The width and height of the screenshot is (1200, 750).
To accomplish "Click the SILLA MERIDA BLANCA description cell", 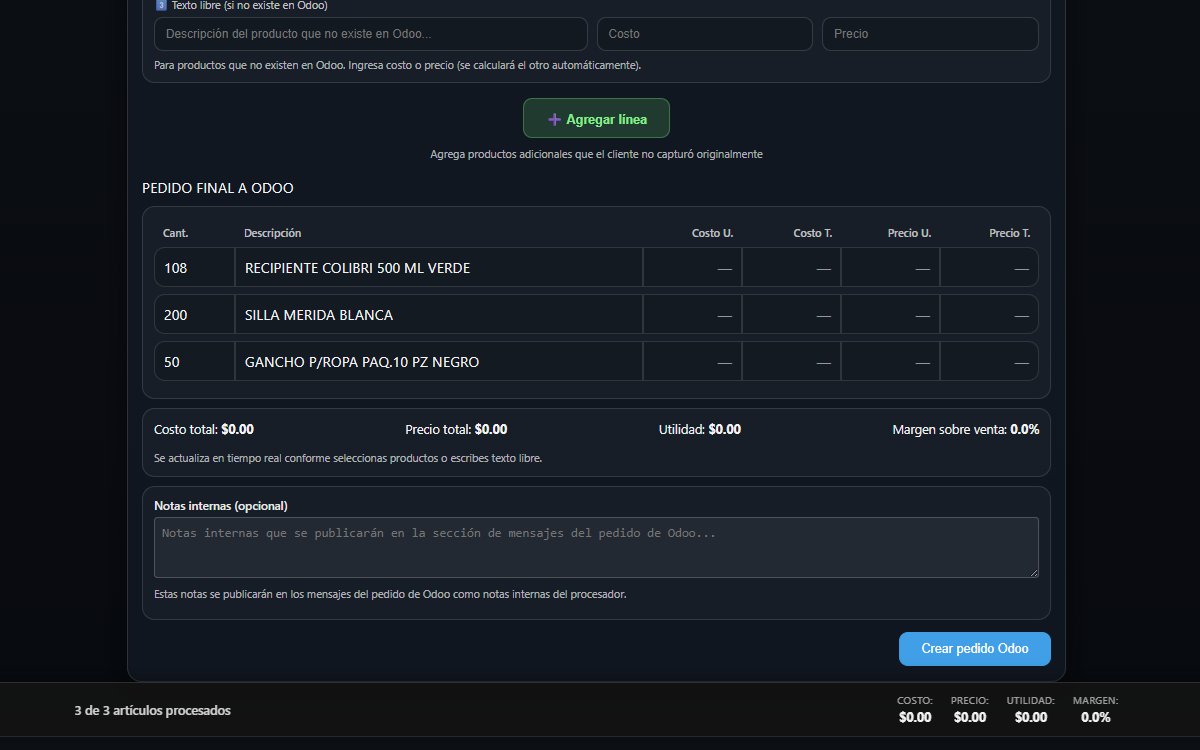I will point(438,315).
